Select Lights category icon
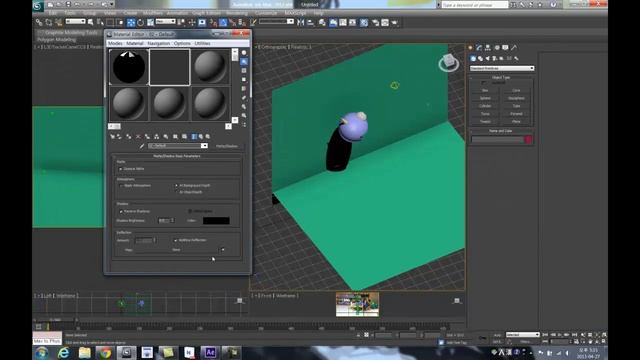Image resolution: width=640 pixels, height=360 pixels. [487, 58]
